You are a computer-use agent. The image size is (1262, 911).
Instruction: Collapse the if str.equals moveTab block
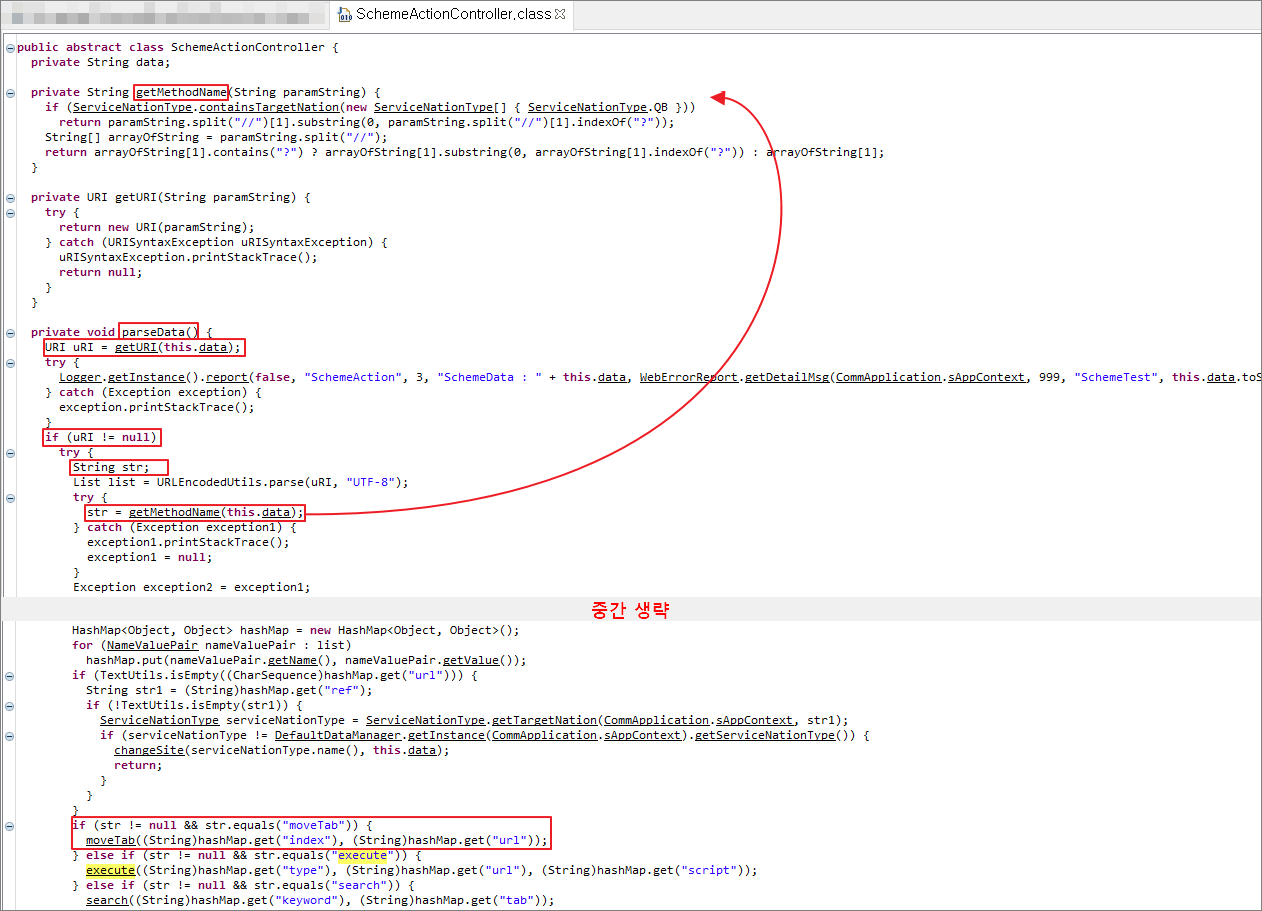pyautogui.click(x=10, y=825)
